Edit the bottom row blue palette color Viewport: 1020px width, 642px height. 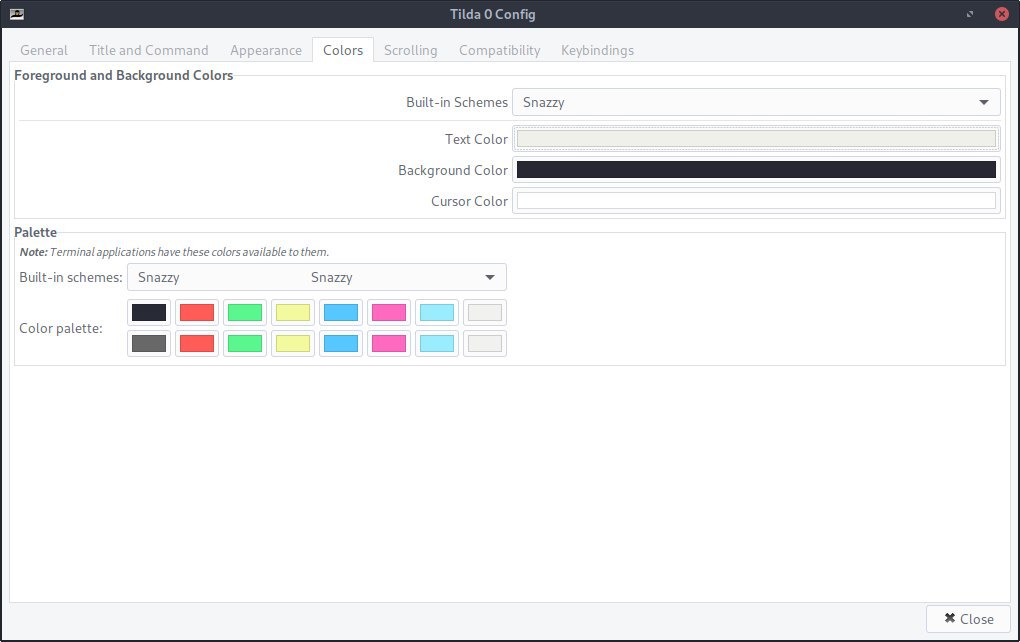341,343
